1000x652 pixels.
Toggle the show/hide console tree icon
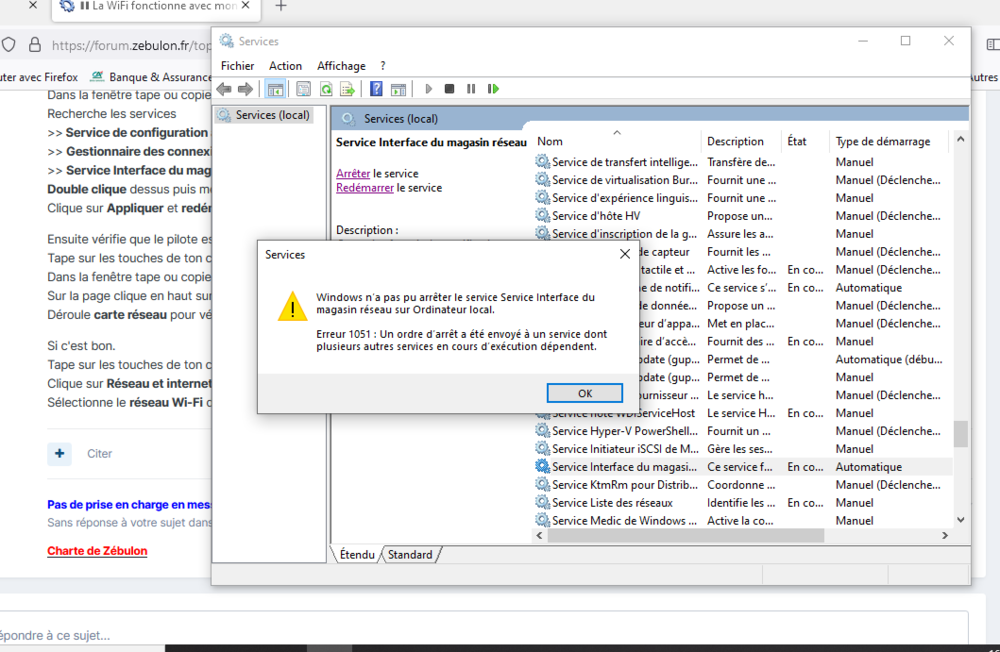coord(275,89)
